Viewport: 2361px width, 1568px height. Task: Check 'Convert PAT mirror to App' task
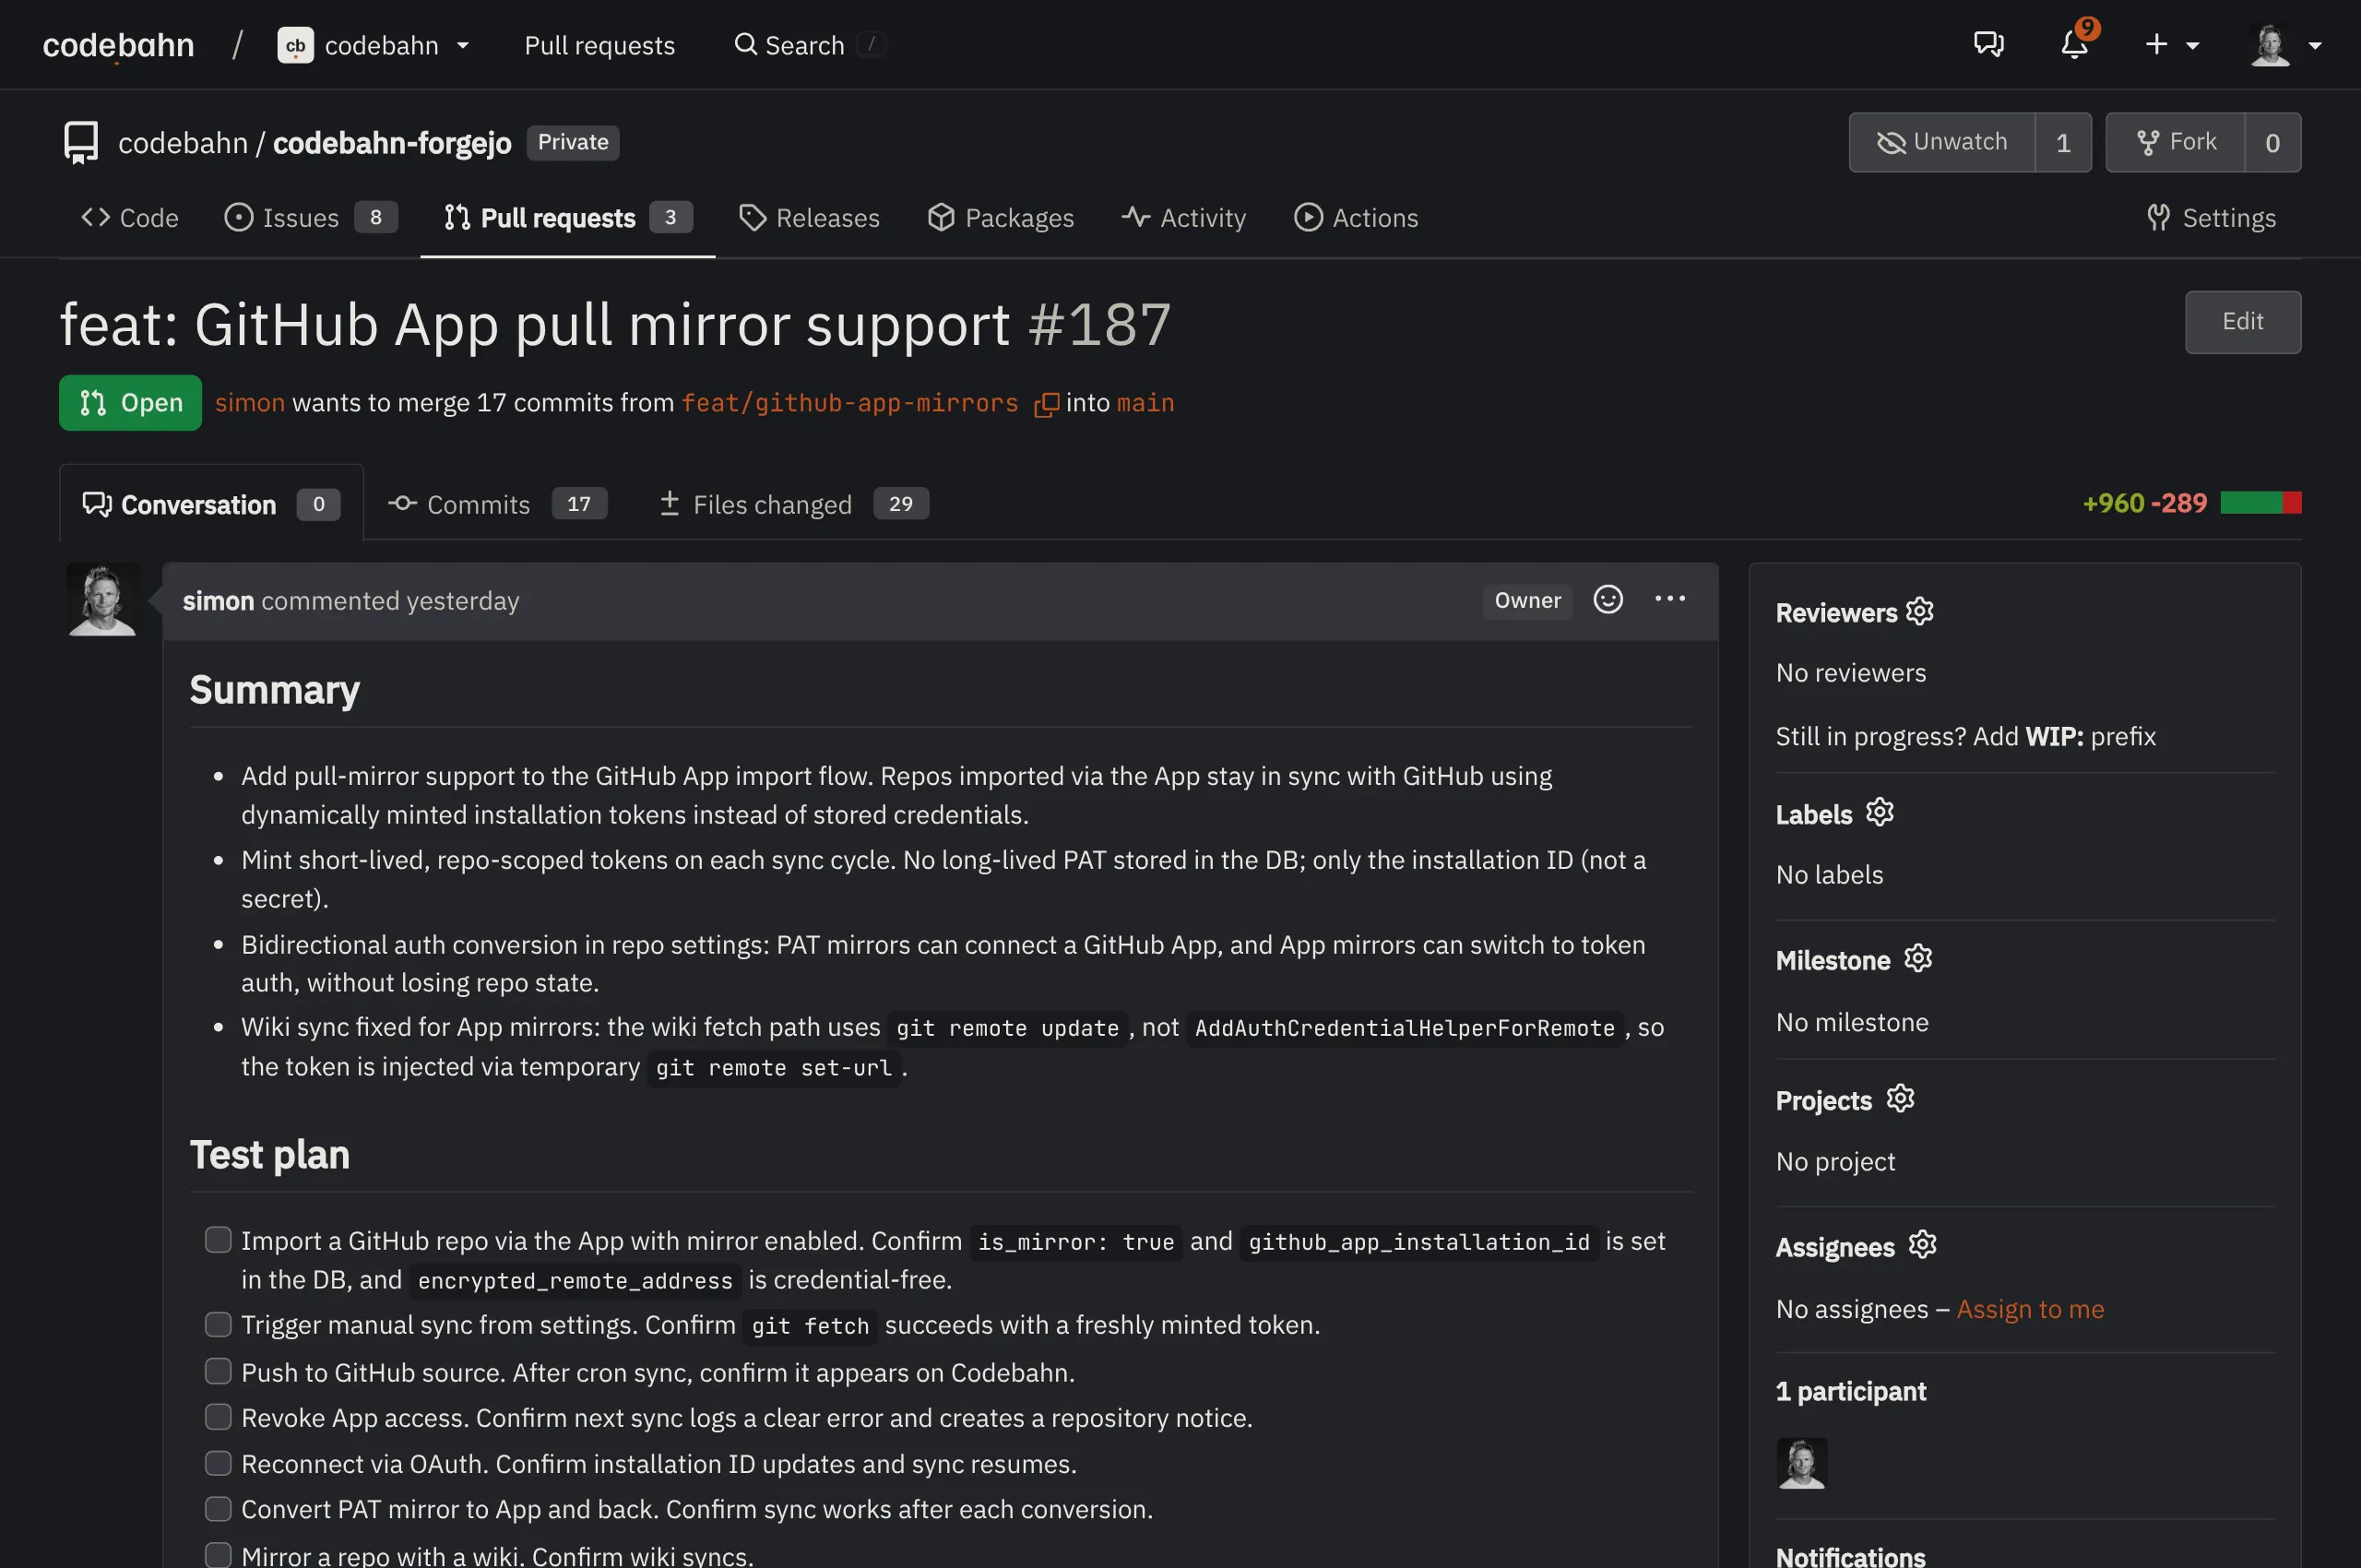point(218,1508)
